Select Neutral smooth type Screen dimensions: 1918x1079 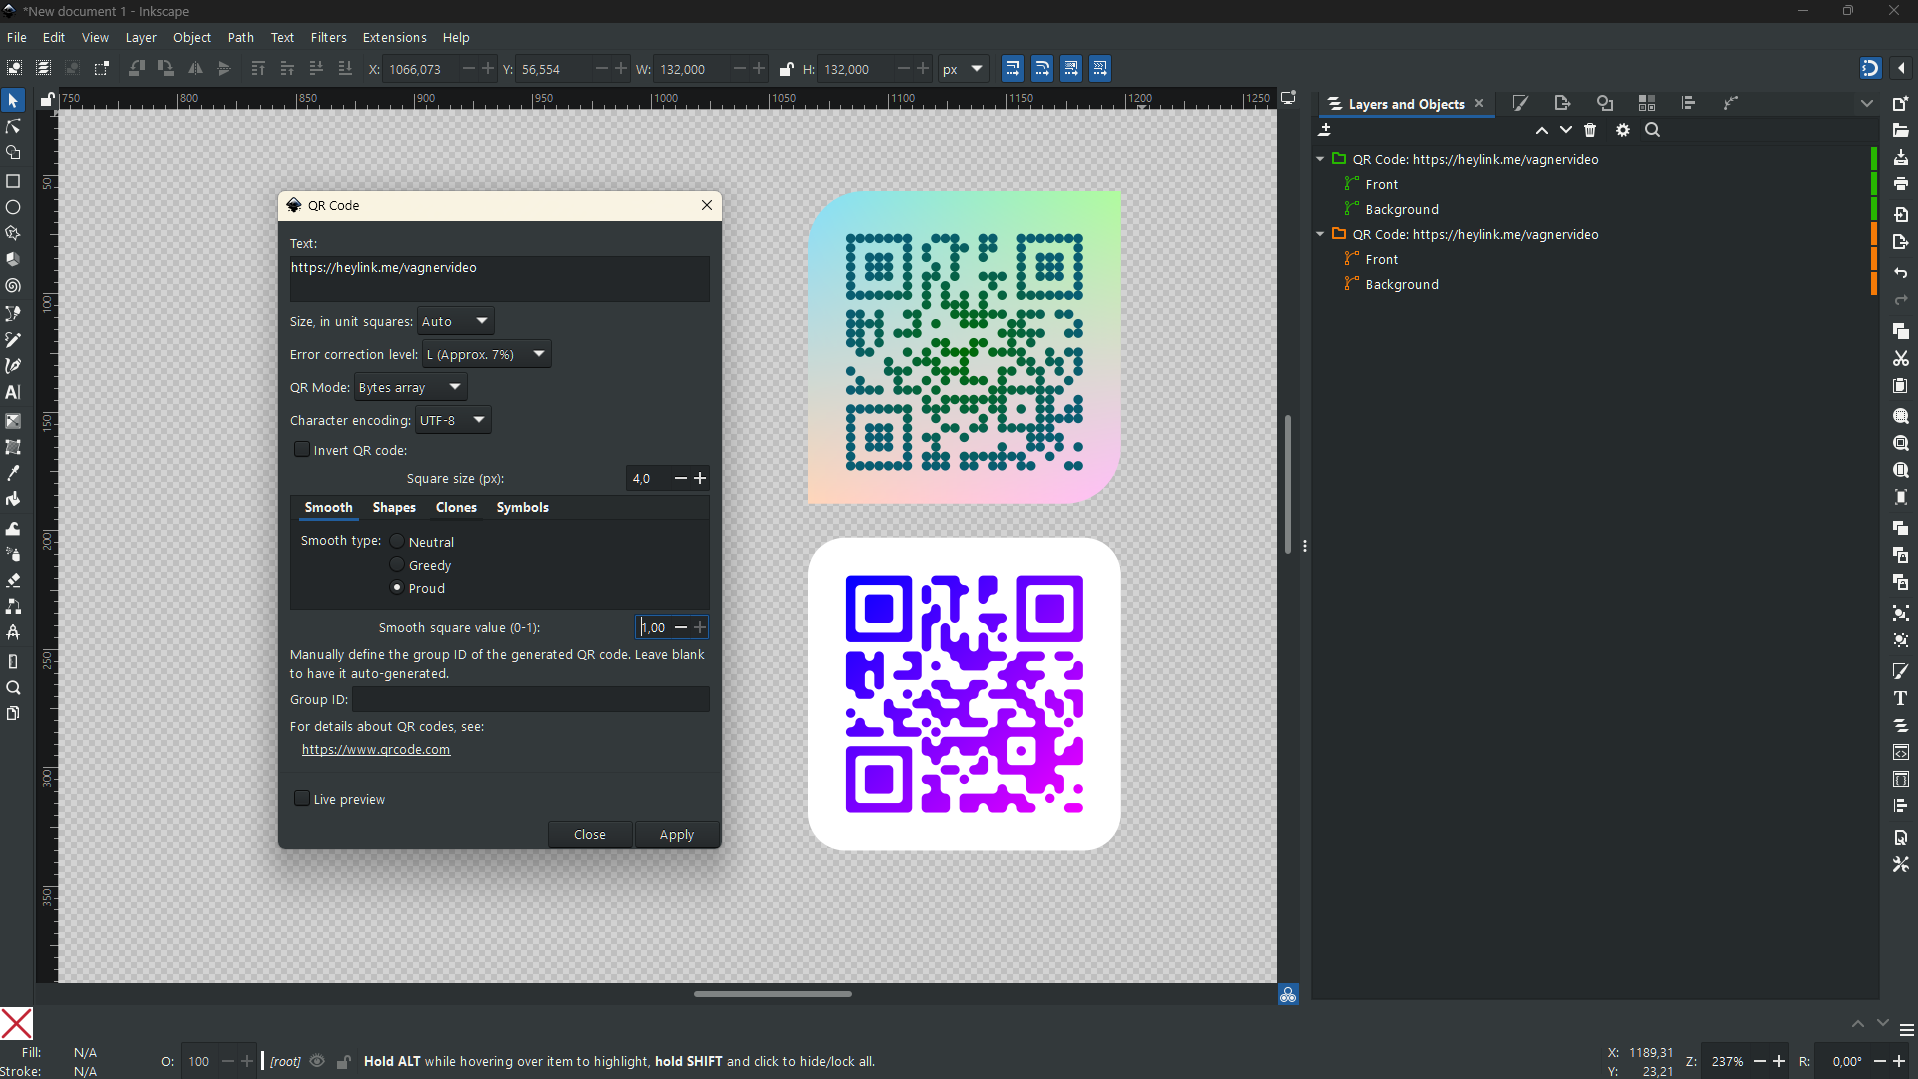point(397,541)
